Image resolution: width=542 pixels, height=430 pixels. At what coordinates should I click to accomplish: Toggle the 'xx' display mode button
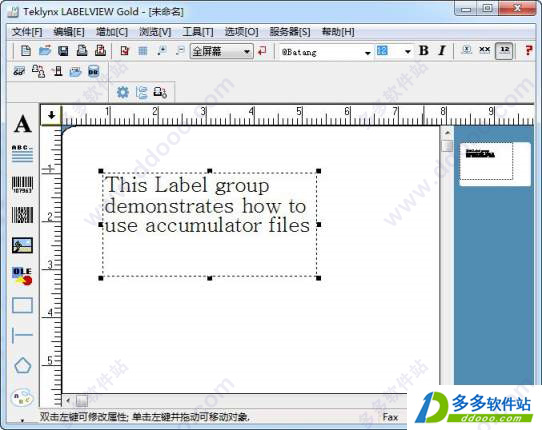[485, 50]
